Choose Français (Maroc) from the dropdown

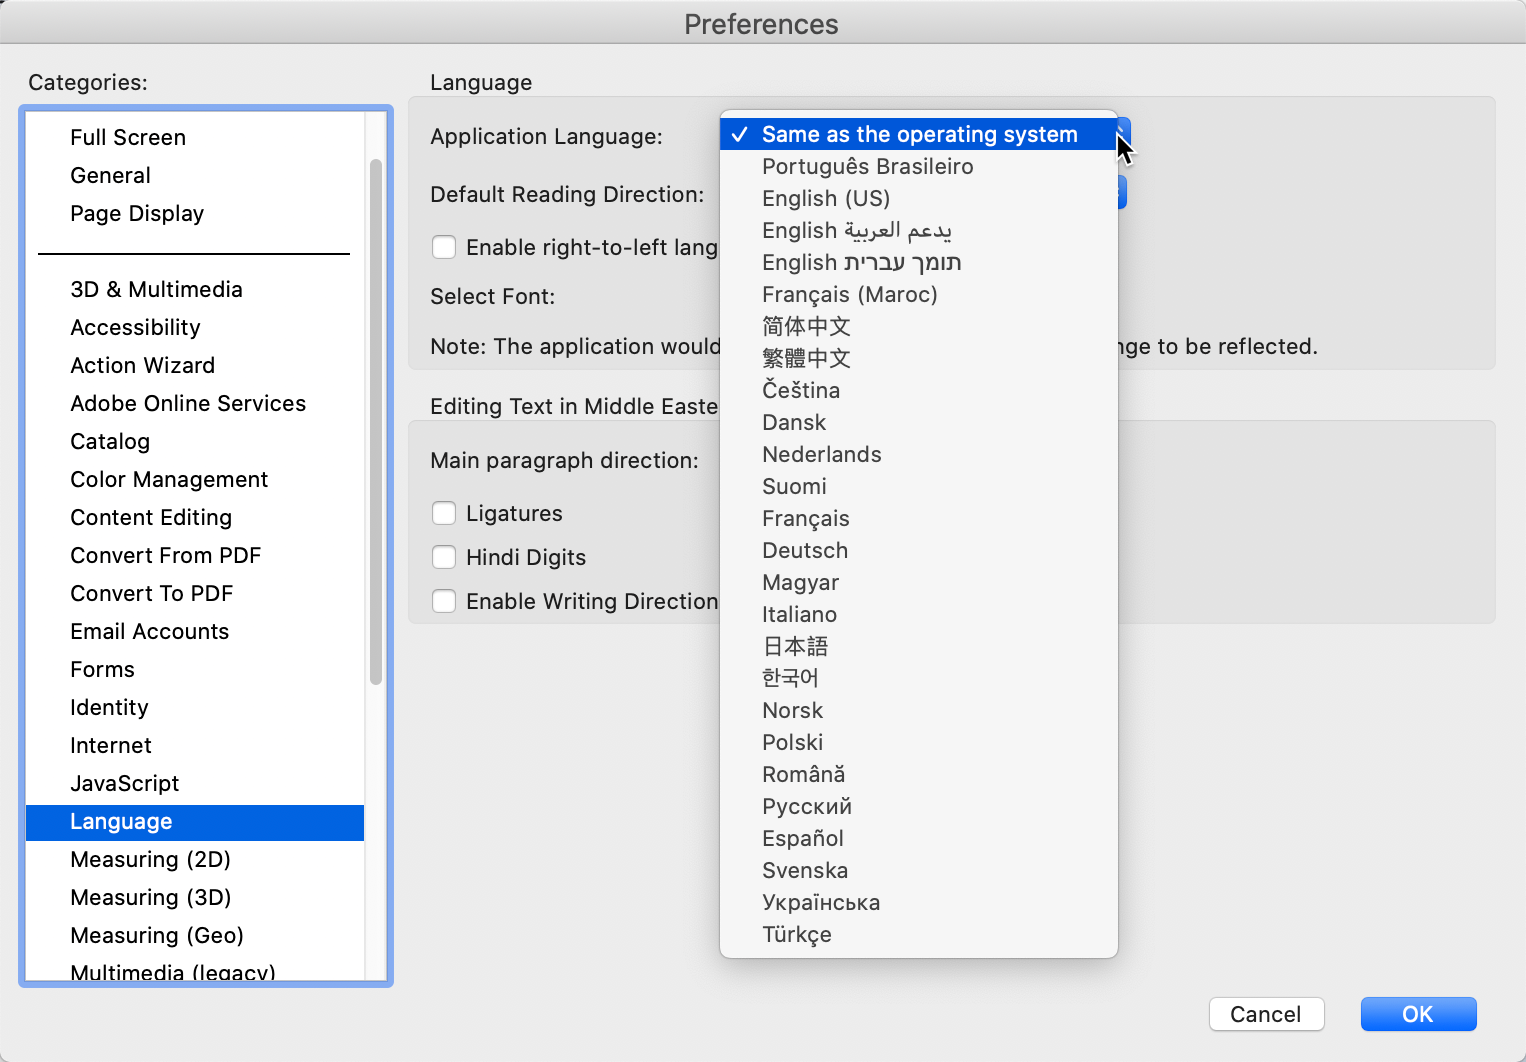(849, 294)
